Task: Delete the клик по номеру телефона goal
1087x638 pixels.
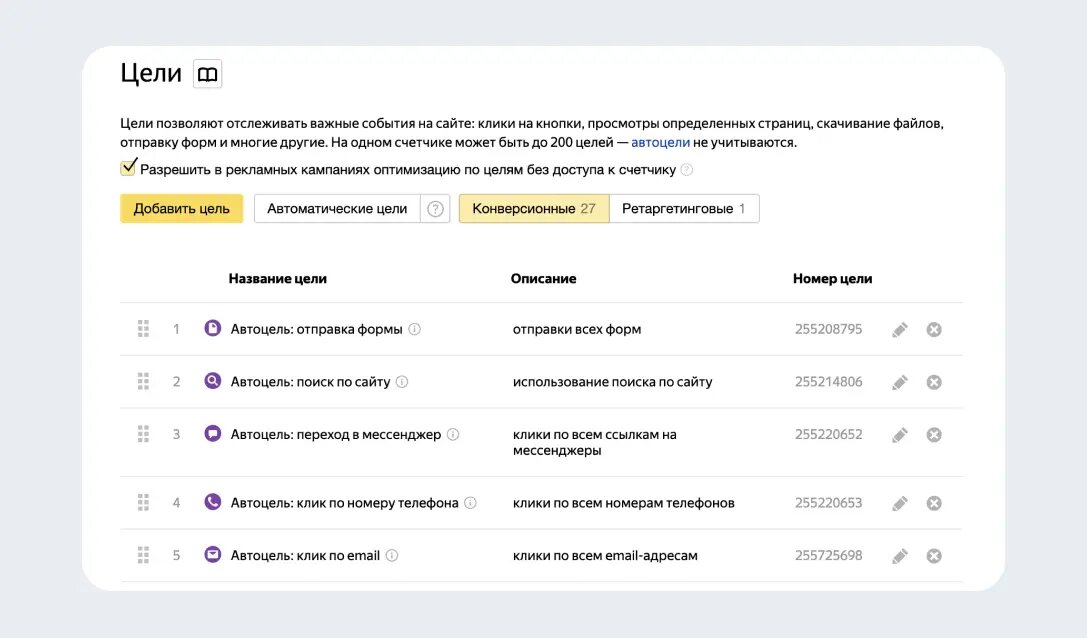Action: 934,503
